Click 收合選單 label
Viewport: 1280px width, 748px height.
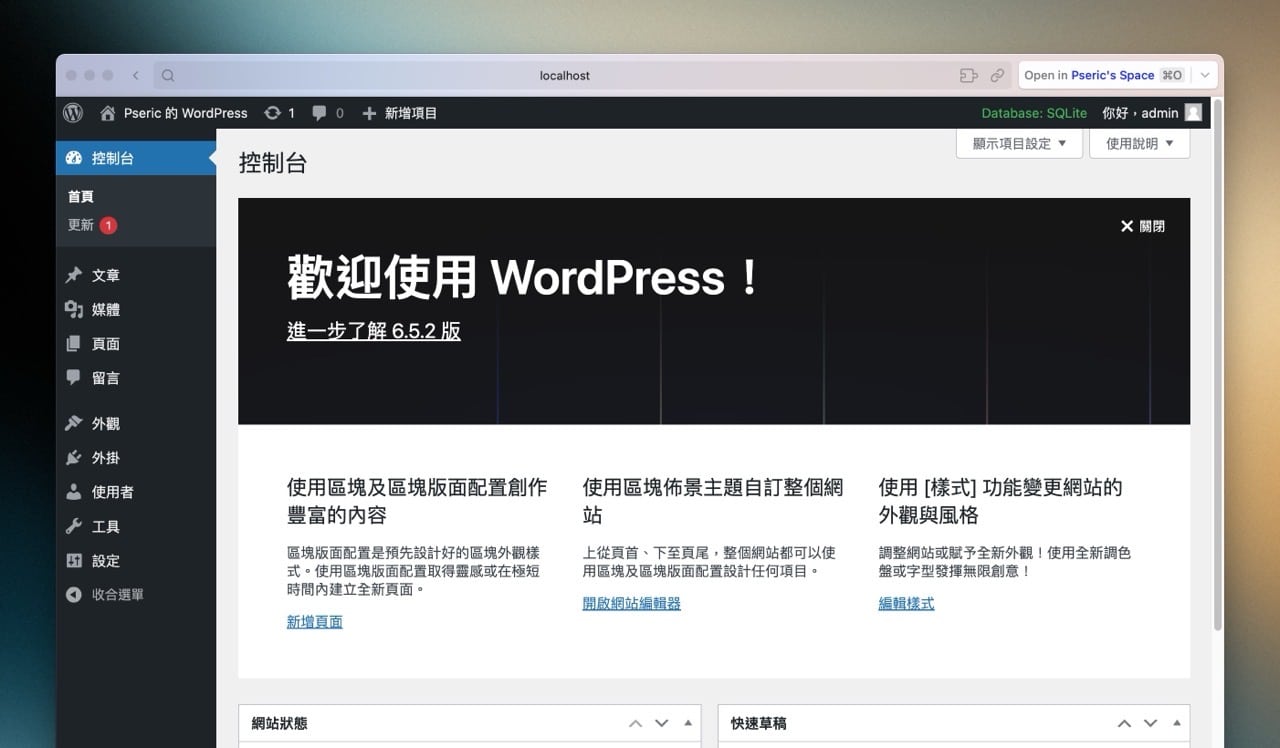coord(118,595)
